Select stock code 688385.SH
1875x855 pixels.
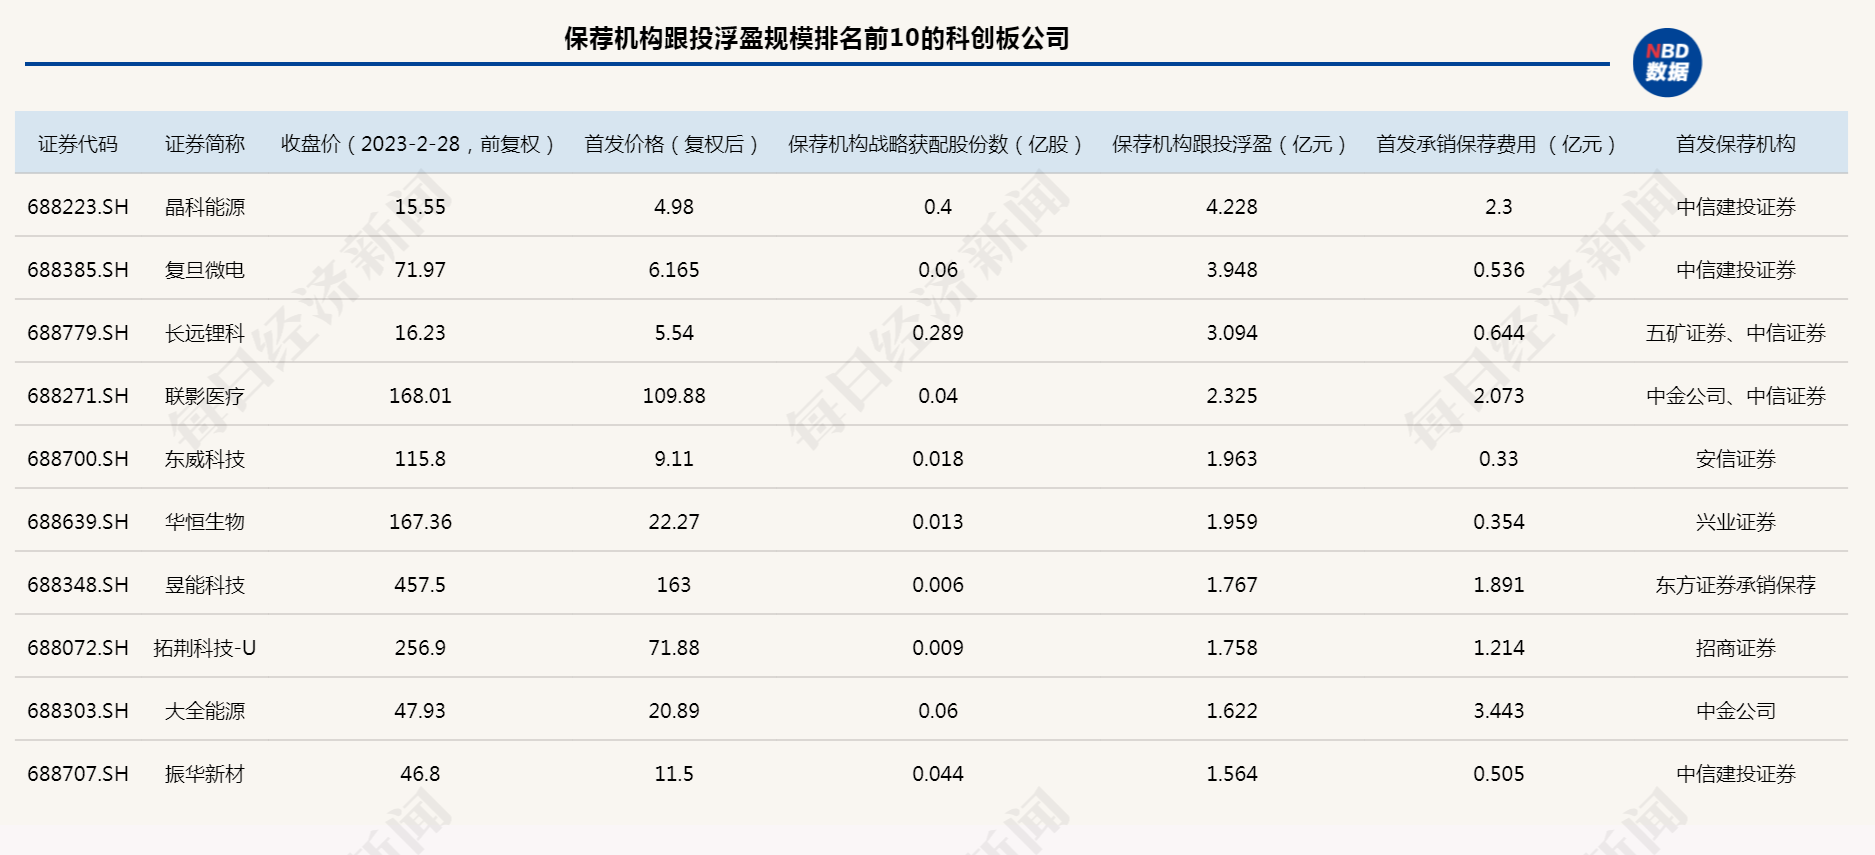click(x=78, y=270)
